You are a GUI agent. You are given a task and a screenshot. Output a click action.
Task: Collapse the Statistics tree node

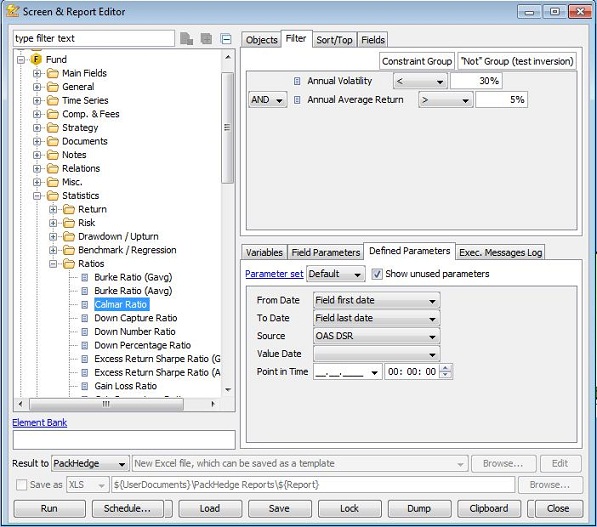coord(37,196)
